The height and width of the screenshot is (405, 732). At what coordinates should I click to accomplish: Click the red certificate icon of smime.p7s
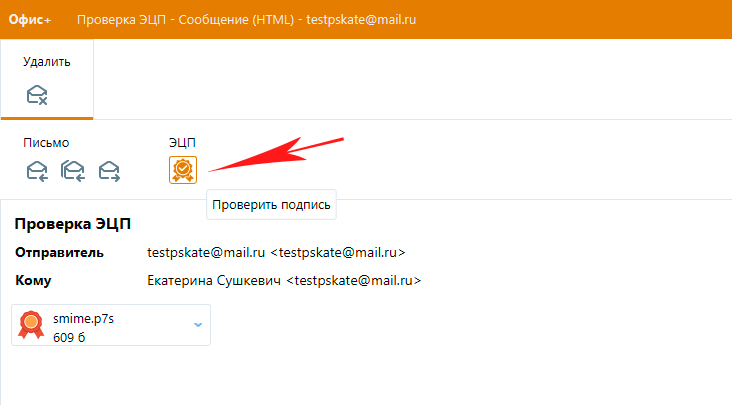click(x=32, y=325)
